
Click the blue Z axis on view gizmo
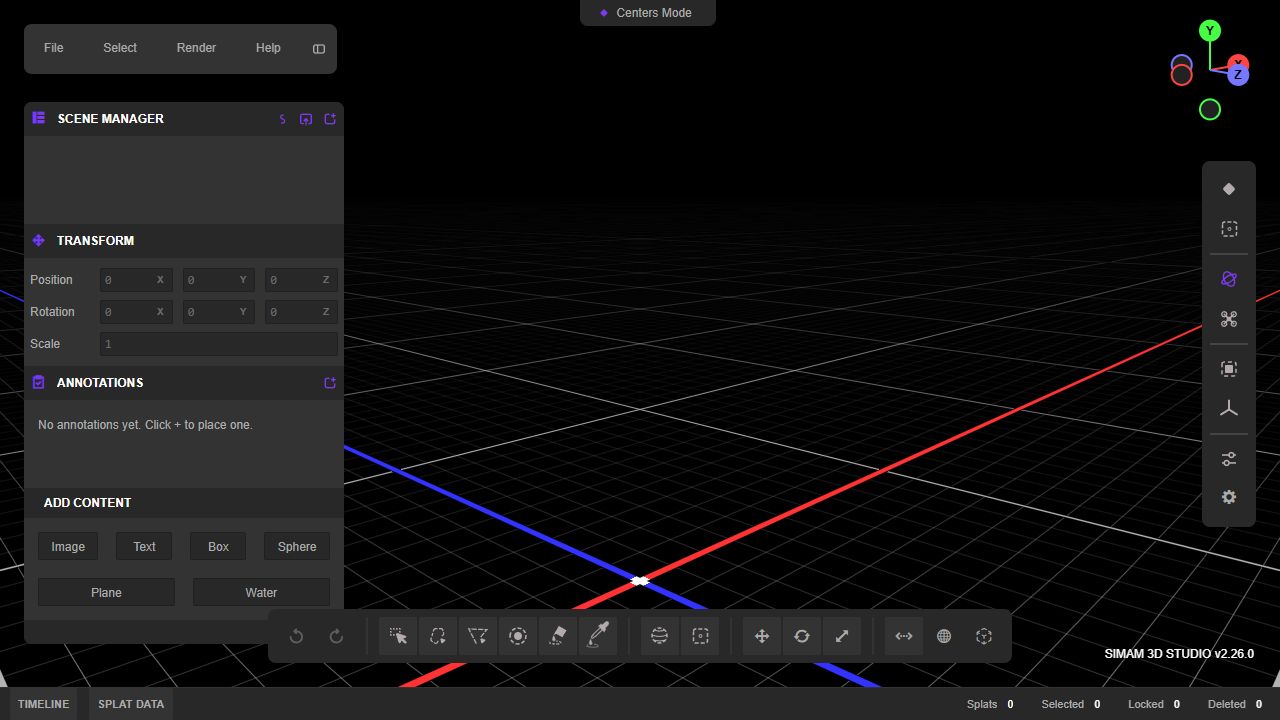pos(1238,75)
